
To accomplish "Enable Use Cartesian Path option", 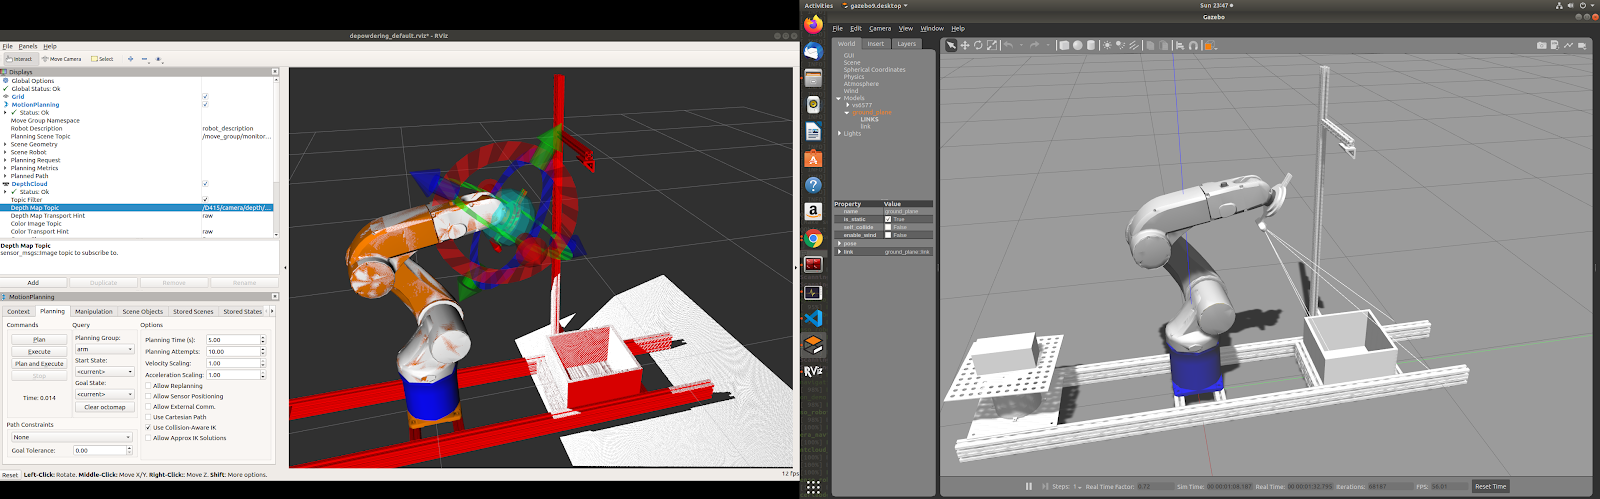I will coord(149,417).
